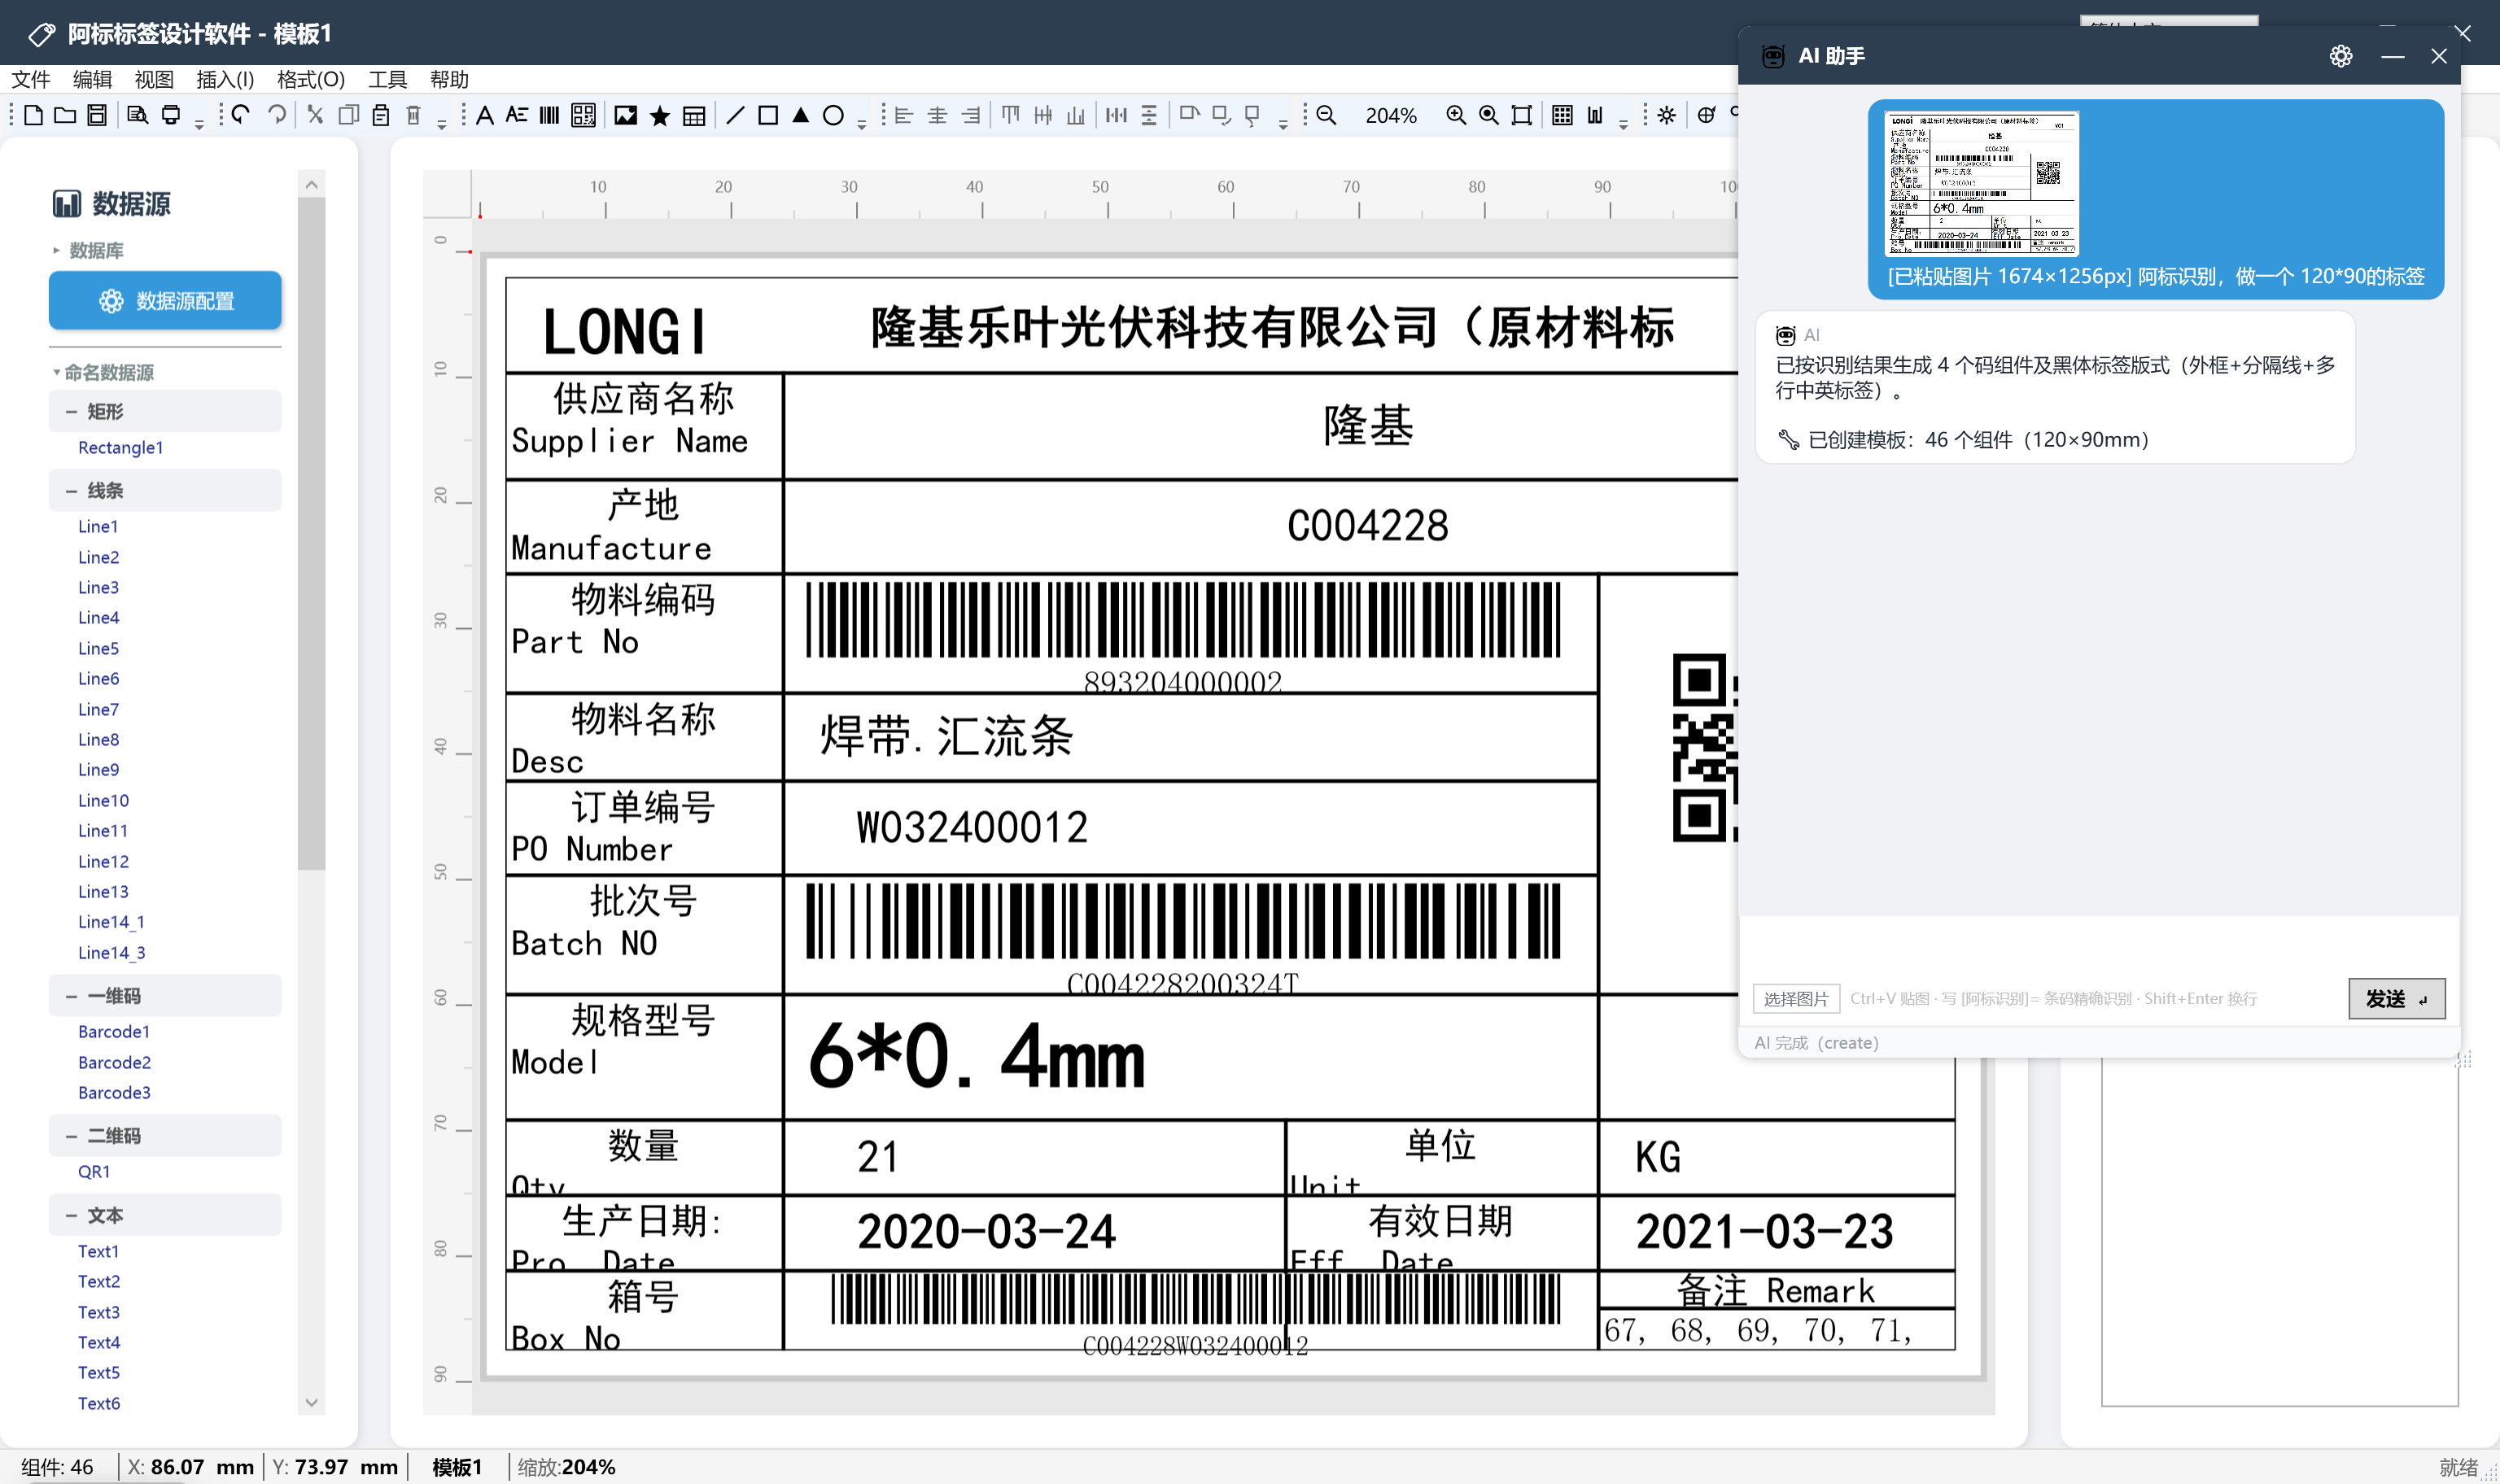Collapse the 文本 group

coord(71,1215)
